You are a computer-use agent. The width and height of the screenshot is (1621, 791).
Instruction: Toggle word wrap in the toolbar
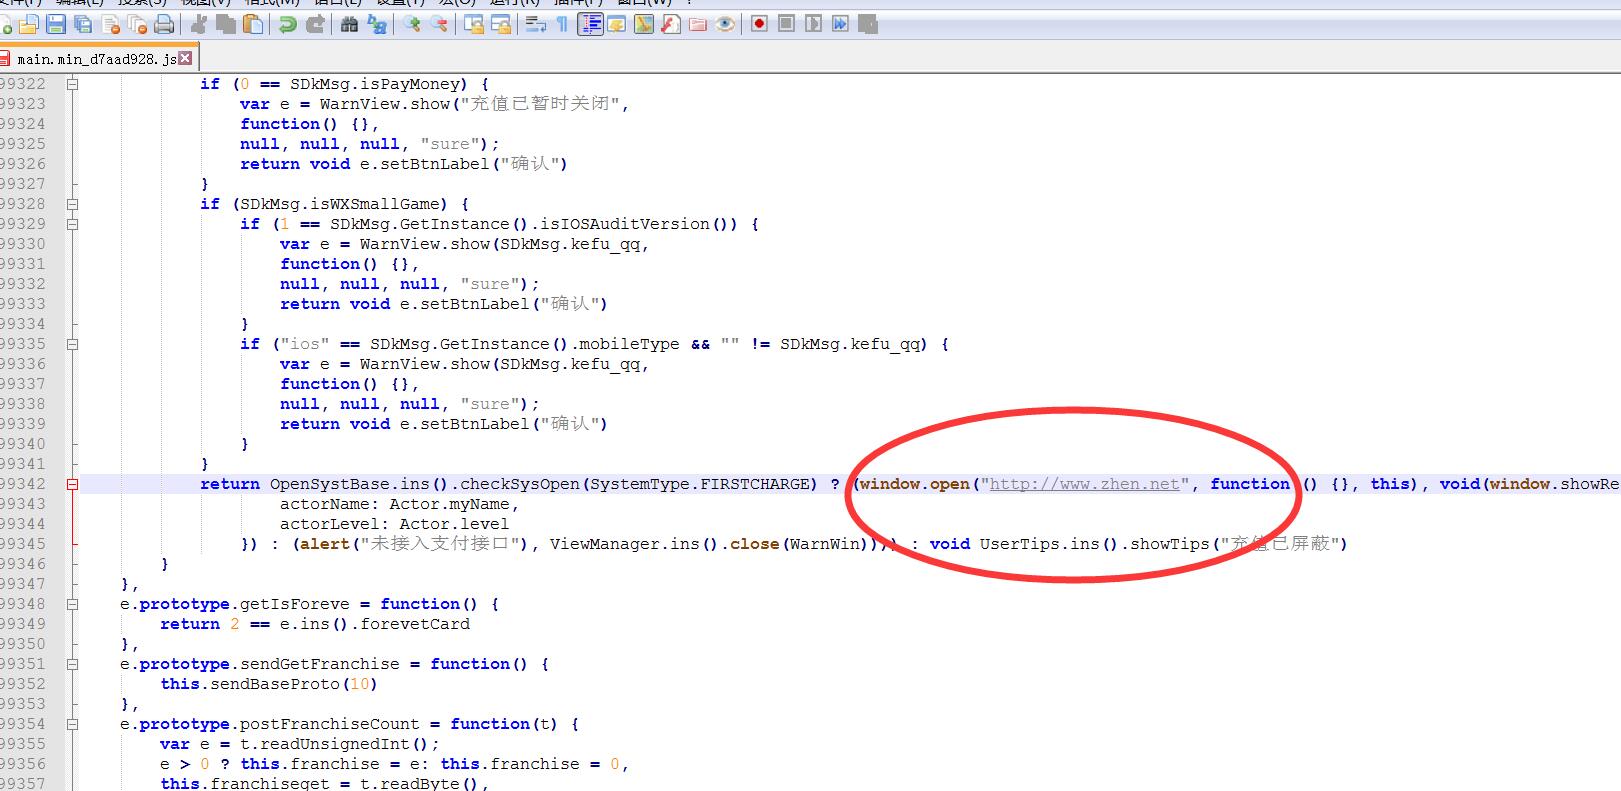click(535, 24)
